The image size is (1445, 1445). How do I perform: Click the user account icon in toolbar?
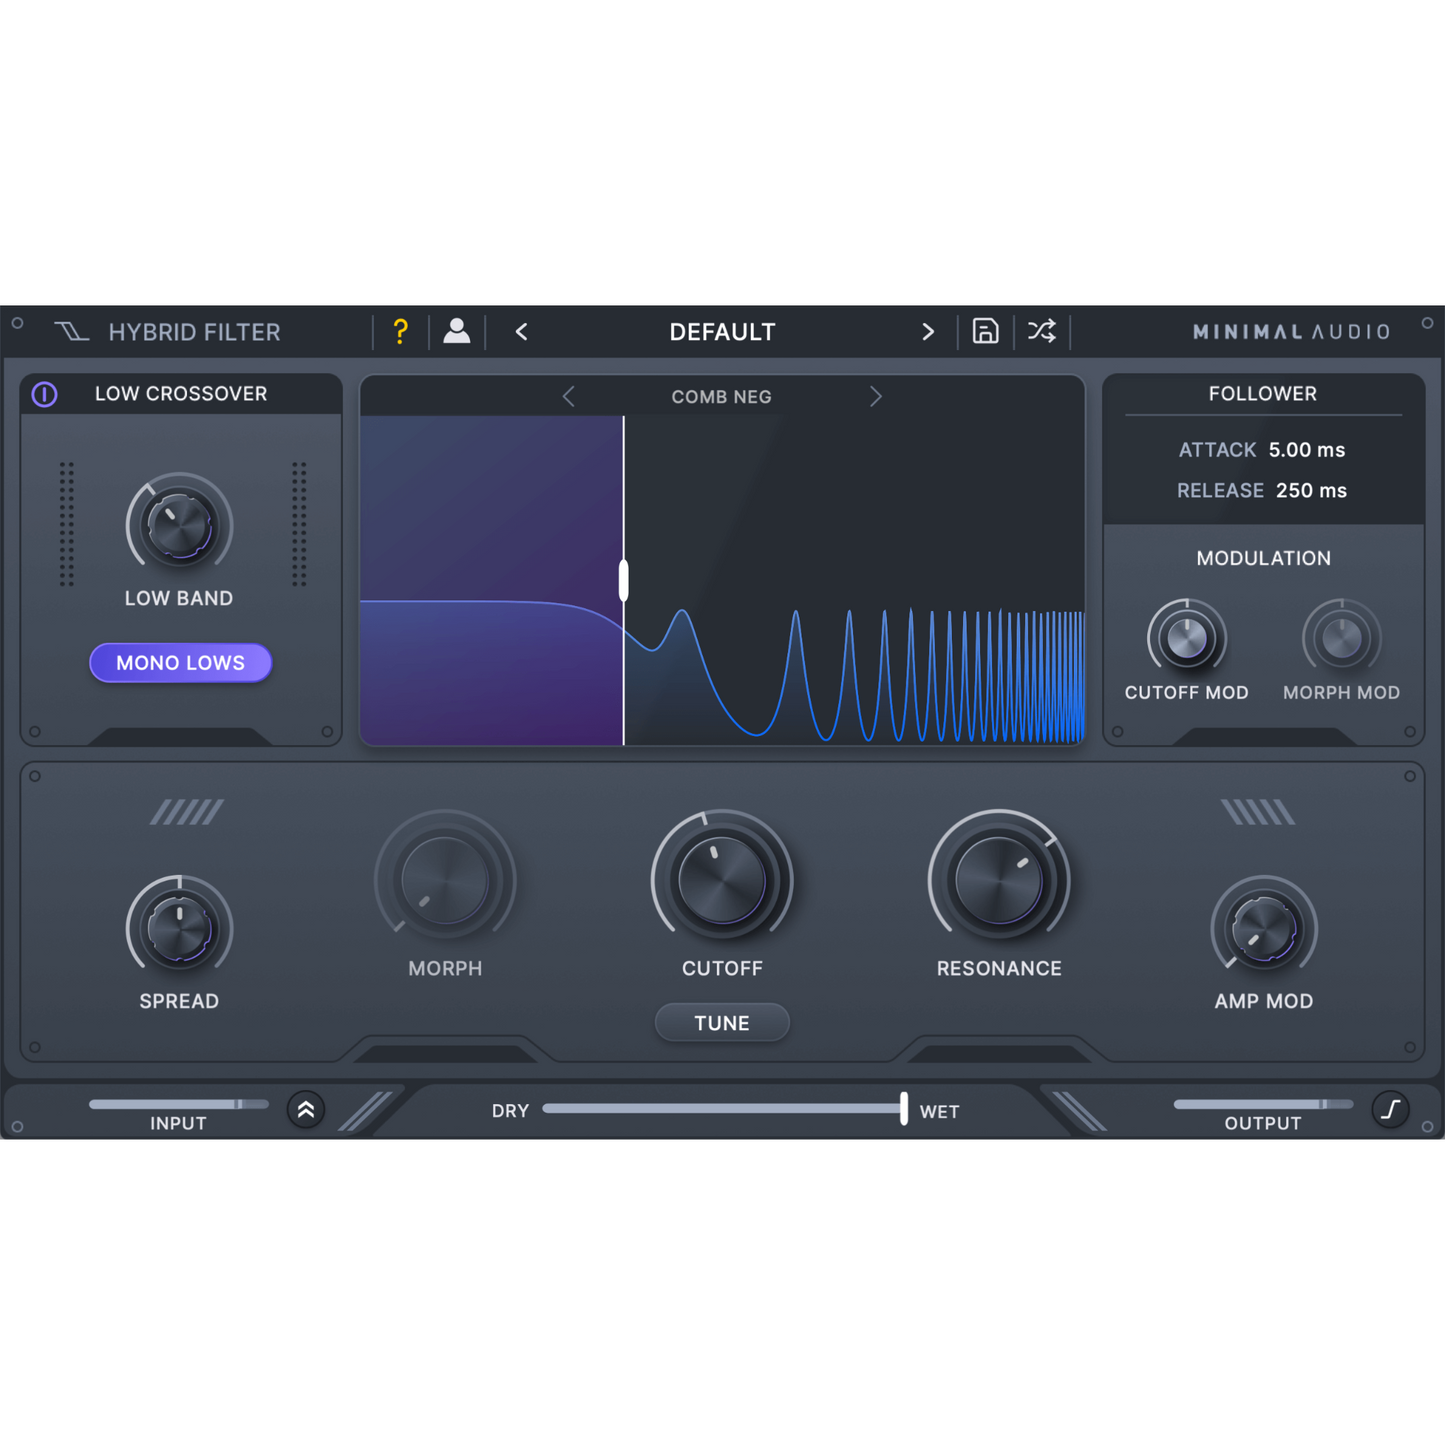457,331
